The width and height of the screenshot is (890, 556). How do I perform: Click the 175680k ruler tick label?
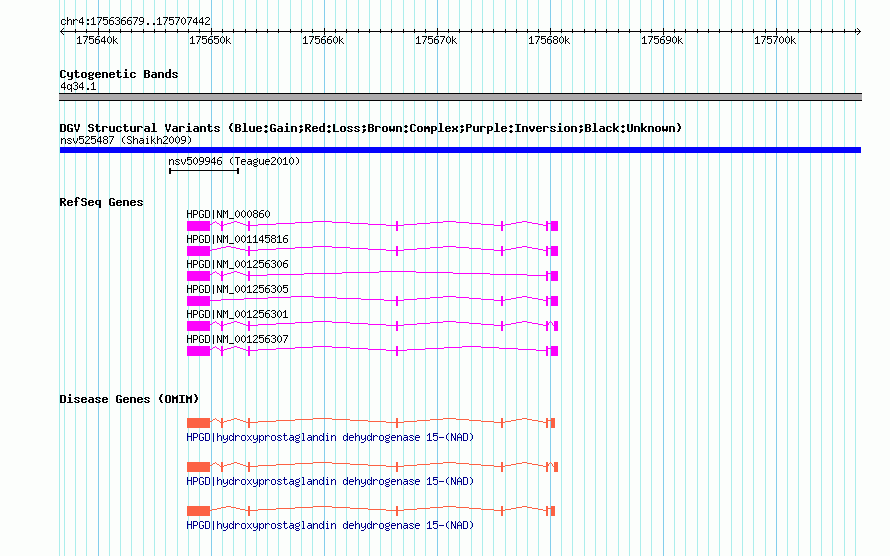coord(549,40)
